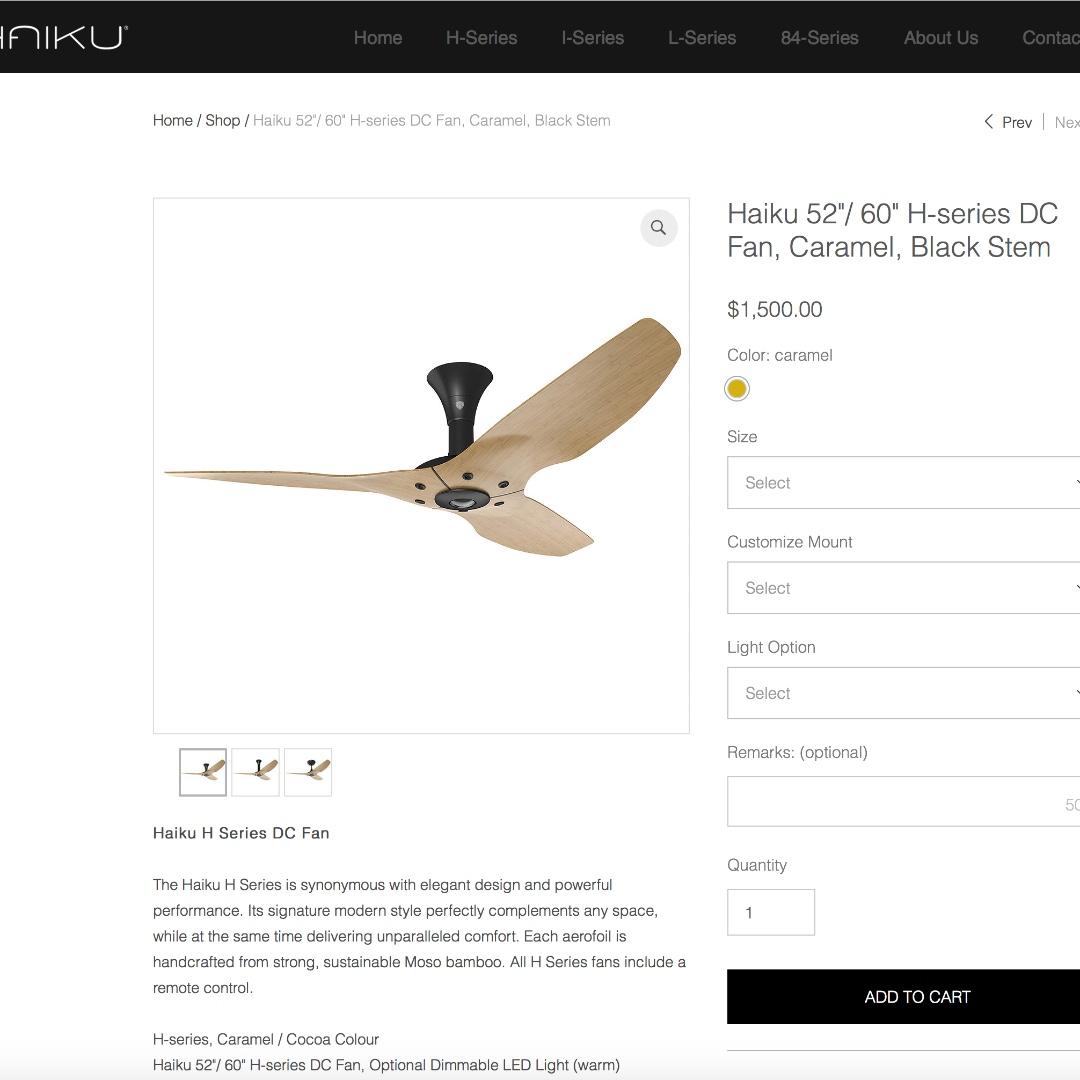Click the Remarks optional text field

(900, 800)
